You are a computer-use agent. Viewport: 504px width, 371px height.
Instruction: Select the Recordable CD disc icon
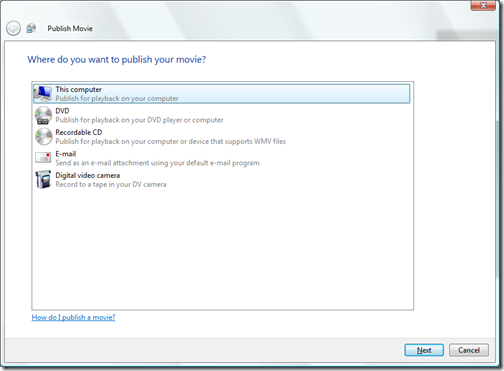43,137
